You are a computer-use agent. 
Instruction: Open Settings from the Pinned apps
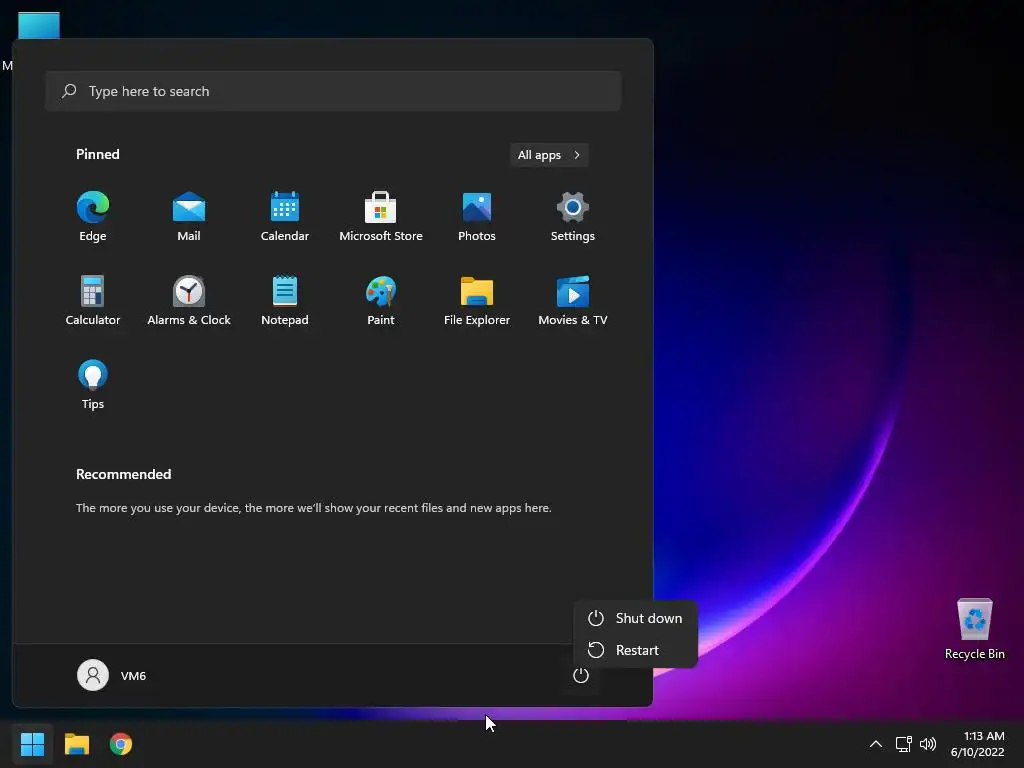[573, 217]
